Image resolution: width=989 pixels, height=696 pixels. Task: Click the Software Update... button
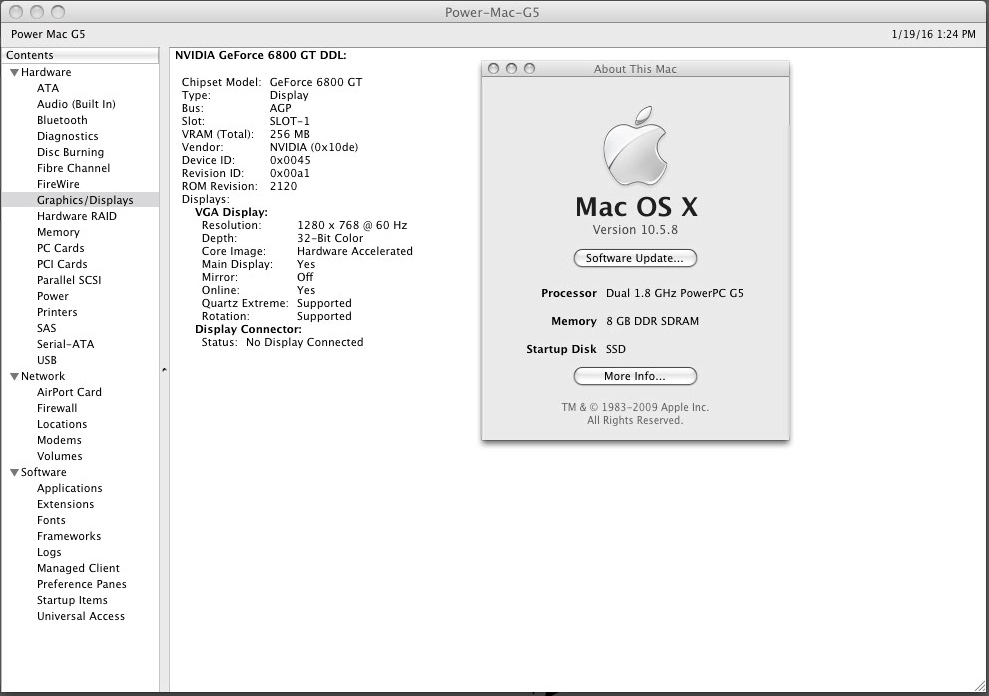click(635, 258)
